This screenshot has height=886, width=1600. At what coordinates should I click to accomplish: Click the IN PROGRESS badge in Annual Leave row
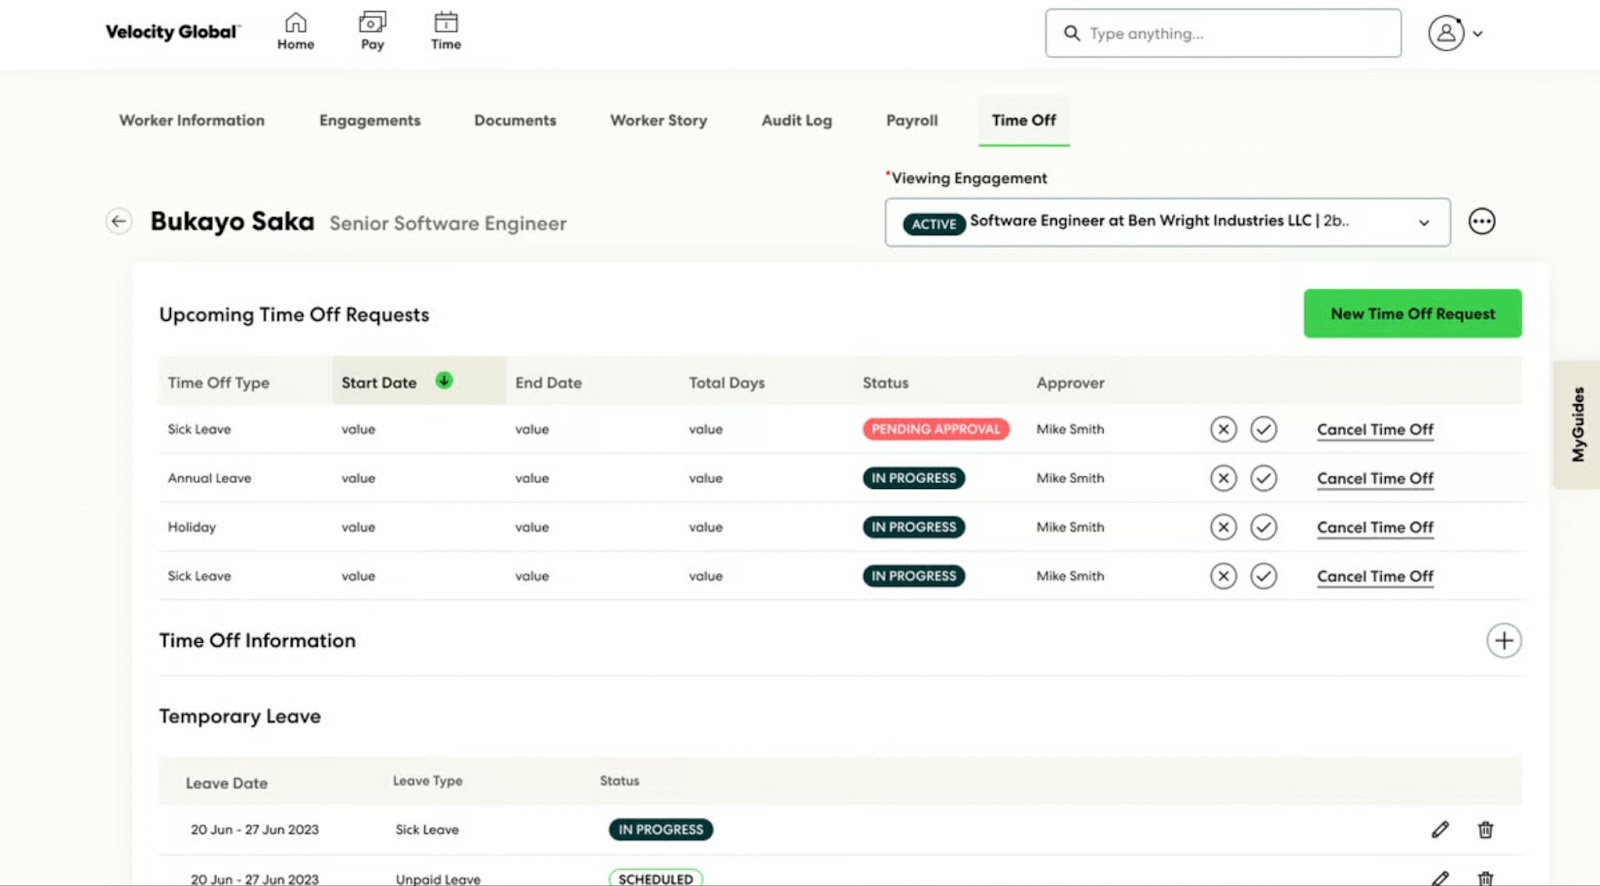tap(914, 478)
